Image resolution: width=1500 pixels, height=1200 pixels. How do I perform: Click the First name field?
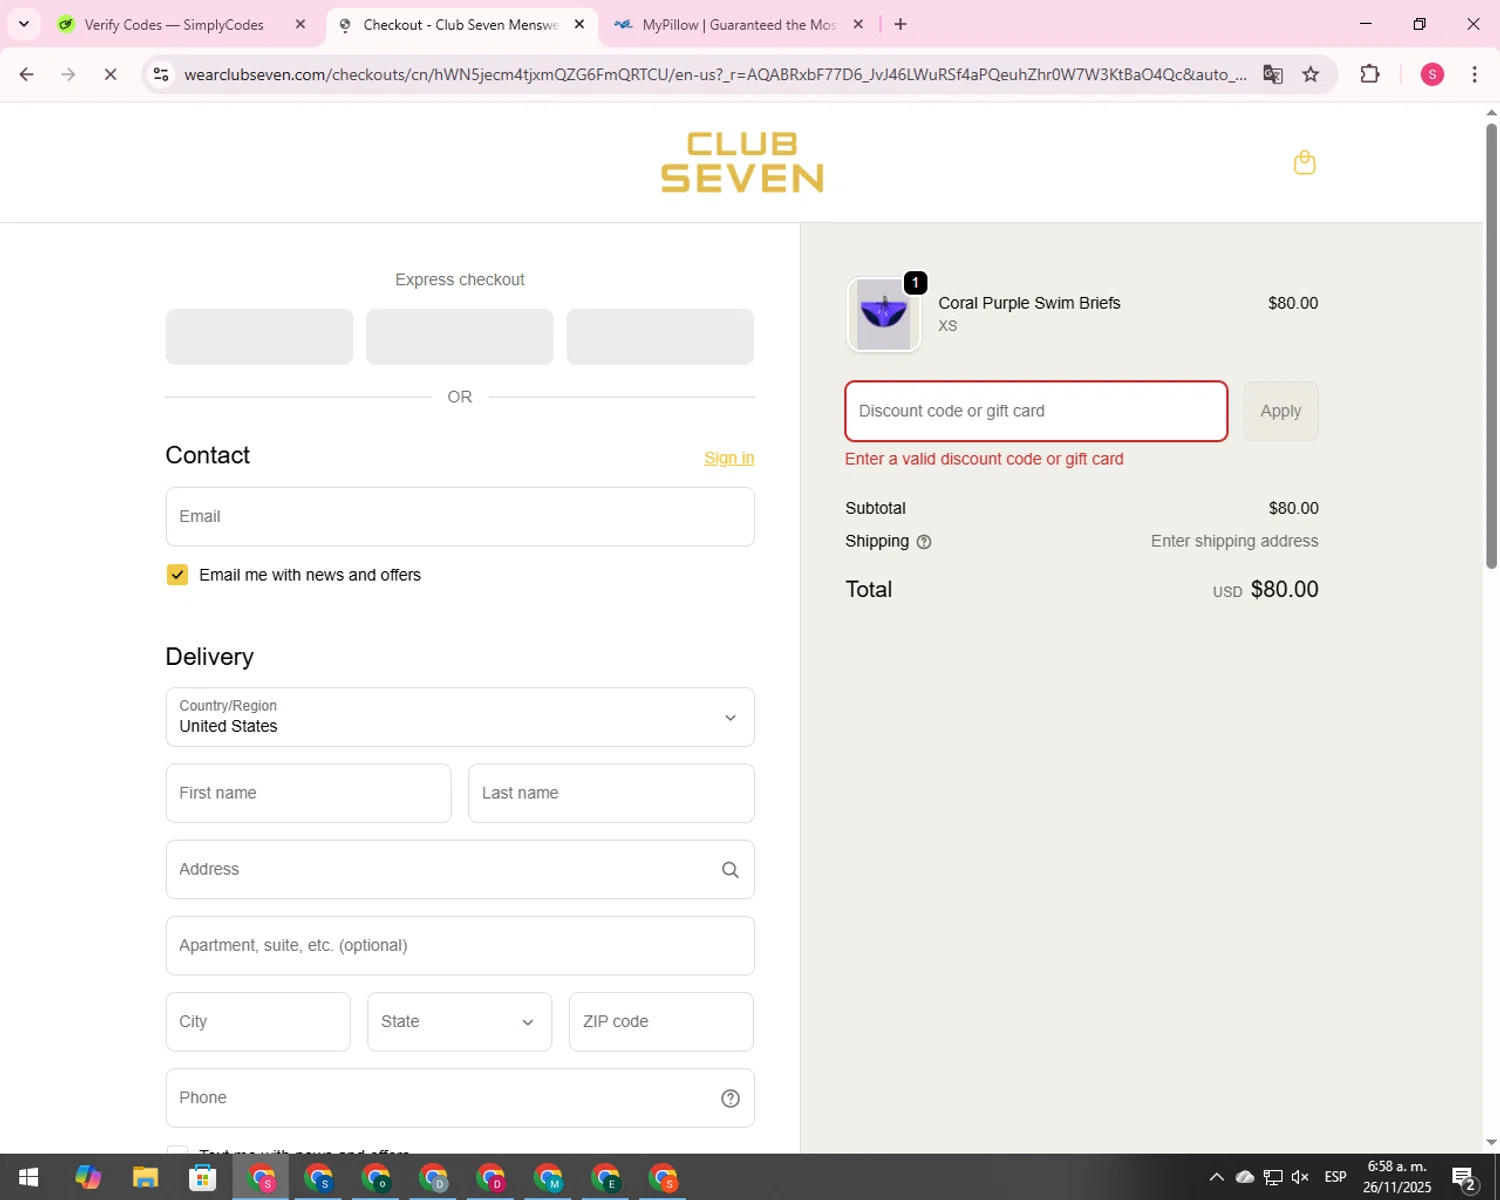click(308, 793)
